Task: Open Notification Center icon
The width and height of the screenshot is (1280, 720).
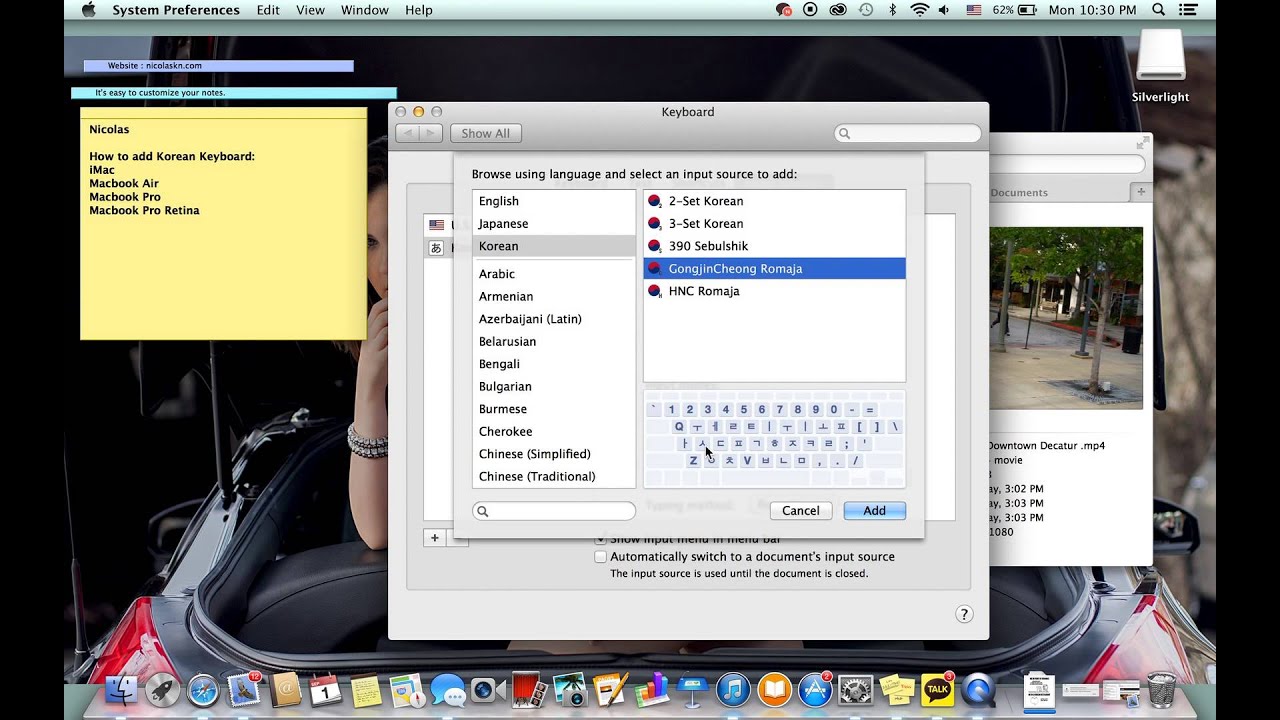Action: click(x=1188, y=10)
